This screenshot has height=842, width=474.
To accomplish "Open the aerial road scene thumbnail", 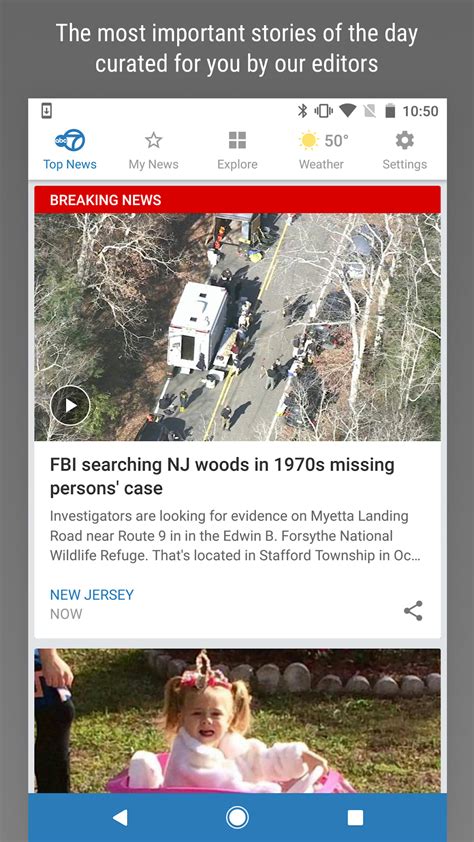I will pyautogui.click(x=237, y=327).
